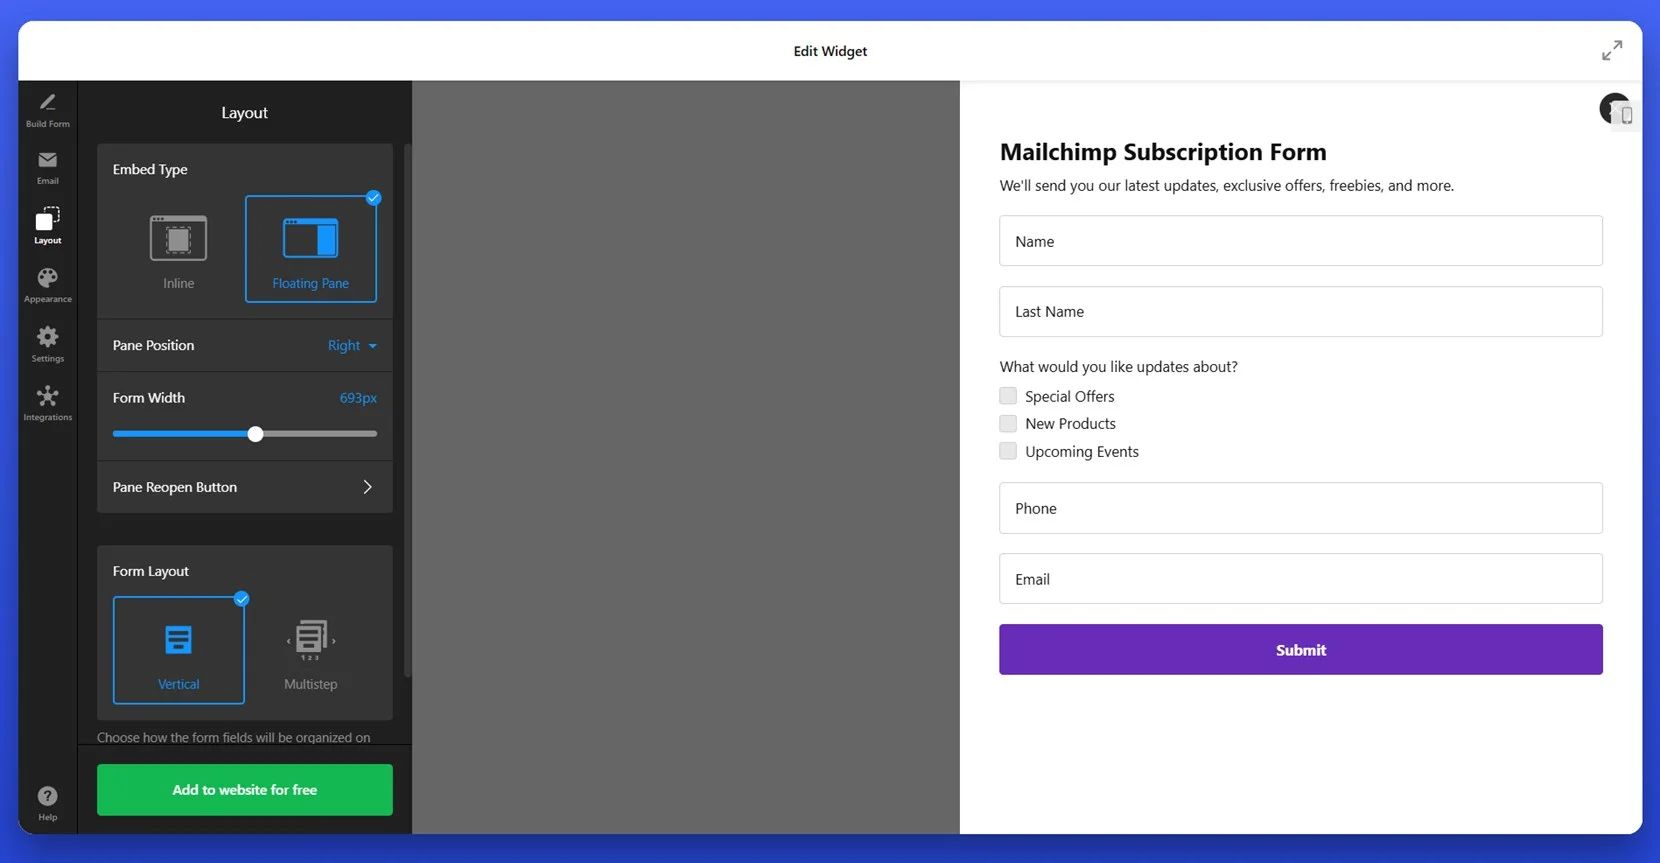This screenshot has width=1660, height=863.
Task: Choose the Floating Pane embed type
Action: coord(311,249)
